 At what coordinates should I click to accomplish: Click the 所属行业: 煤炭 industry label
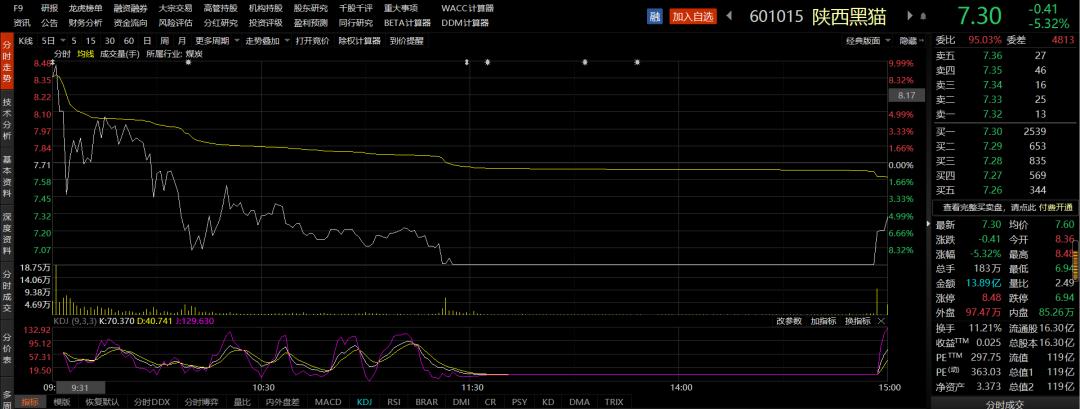click(174, 53)
